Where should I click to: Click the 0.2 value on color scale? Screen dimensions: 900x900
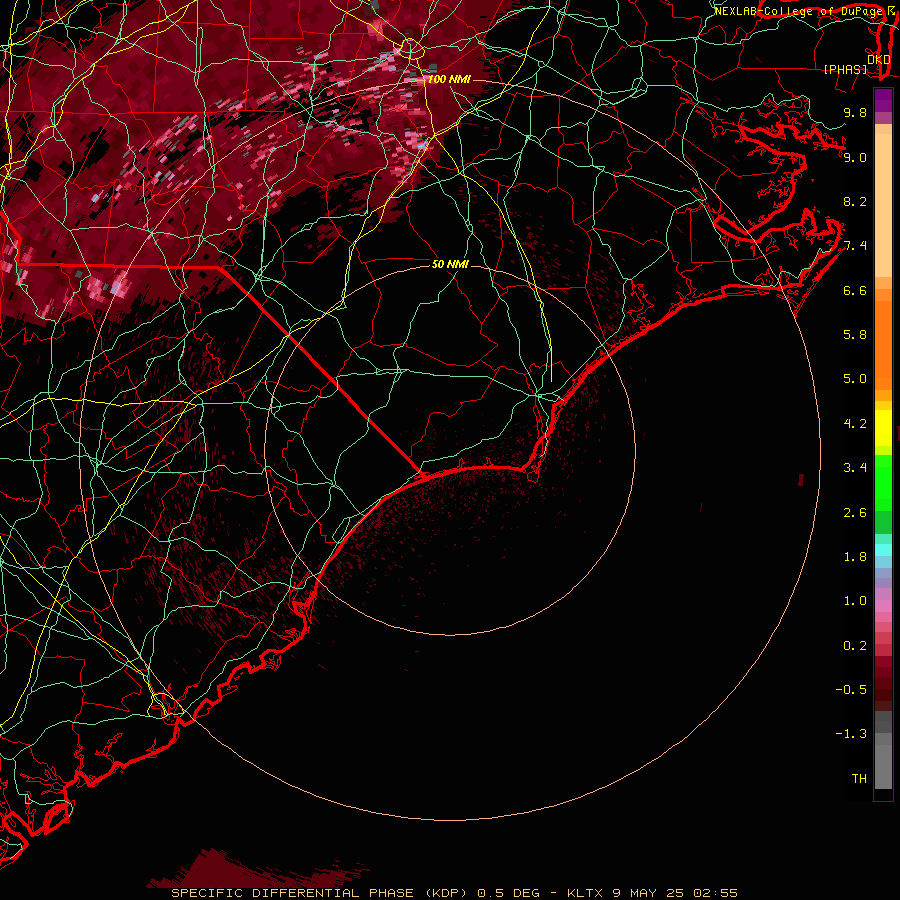(855, 646)
